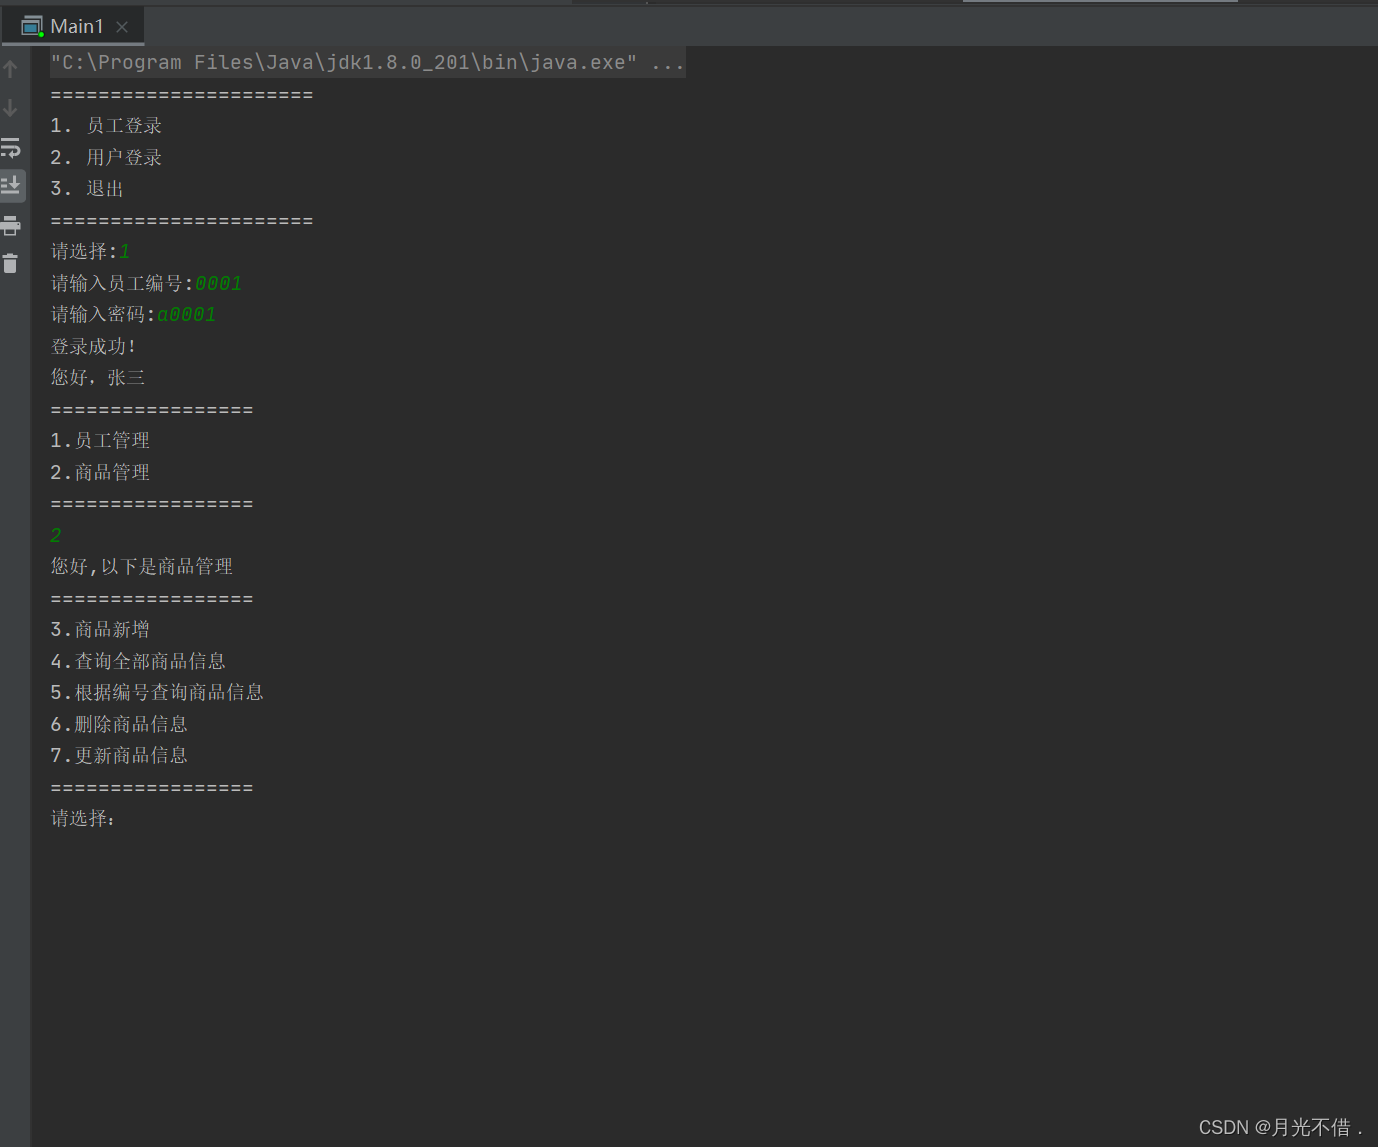
Task: Click the greeting line '您好, 张三'
Action: coord(98,378)
